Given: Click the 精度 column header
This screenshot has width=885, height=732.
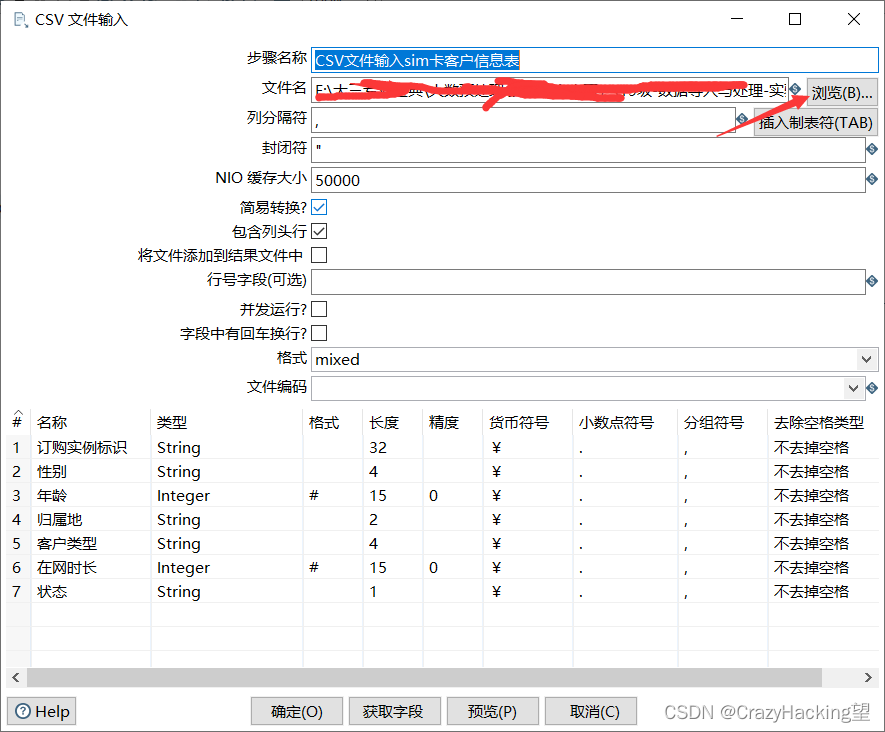Looking at the screenshot, I should click(453, 422).
